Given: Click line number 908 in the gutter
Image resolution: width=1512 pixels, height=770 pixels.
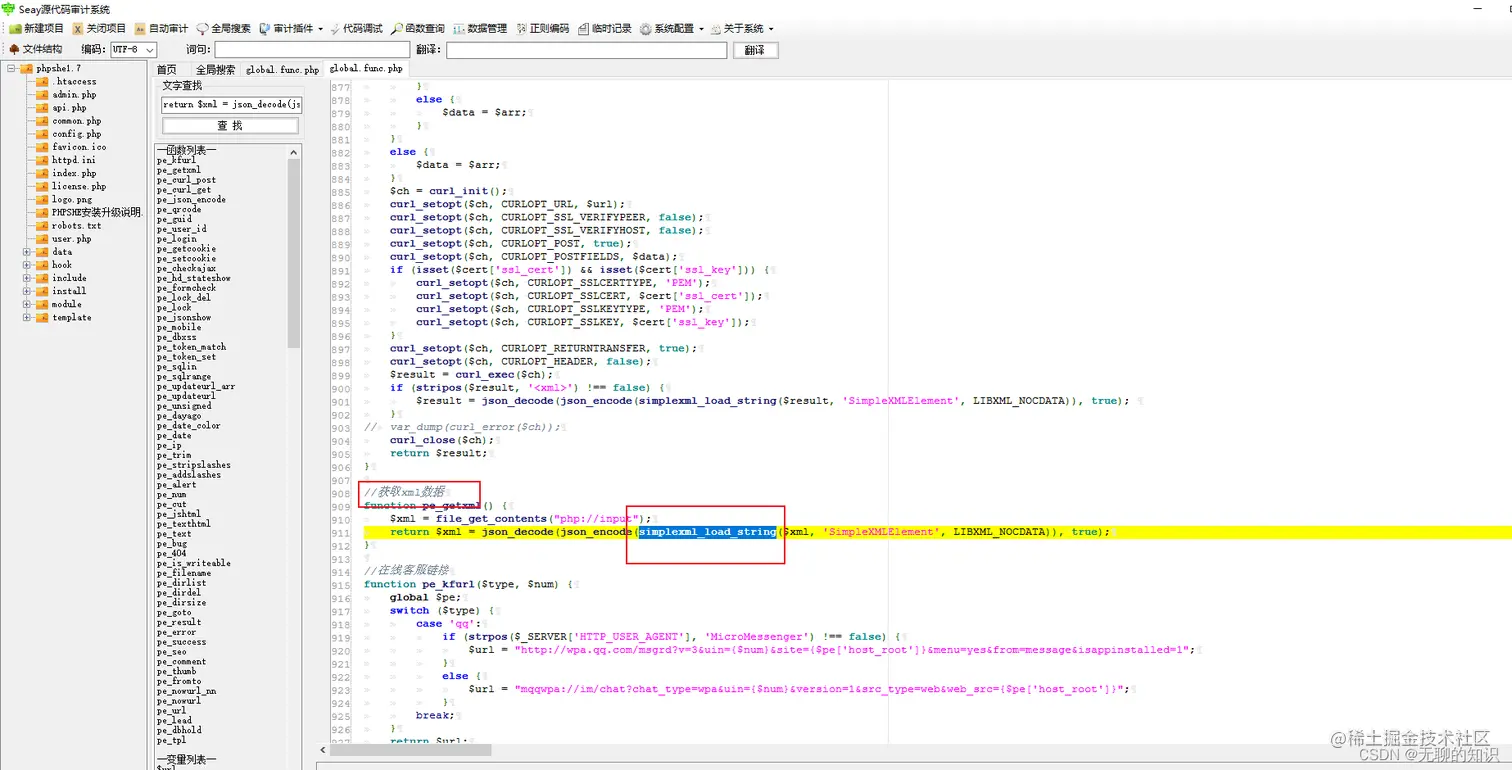Looking at the screenshot, I should (x=340, y=493).
